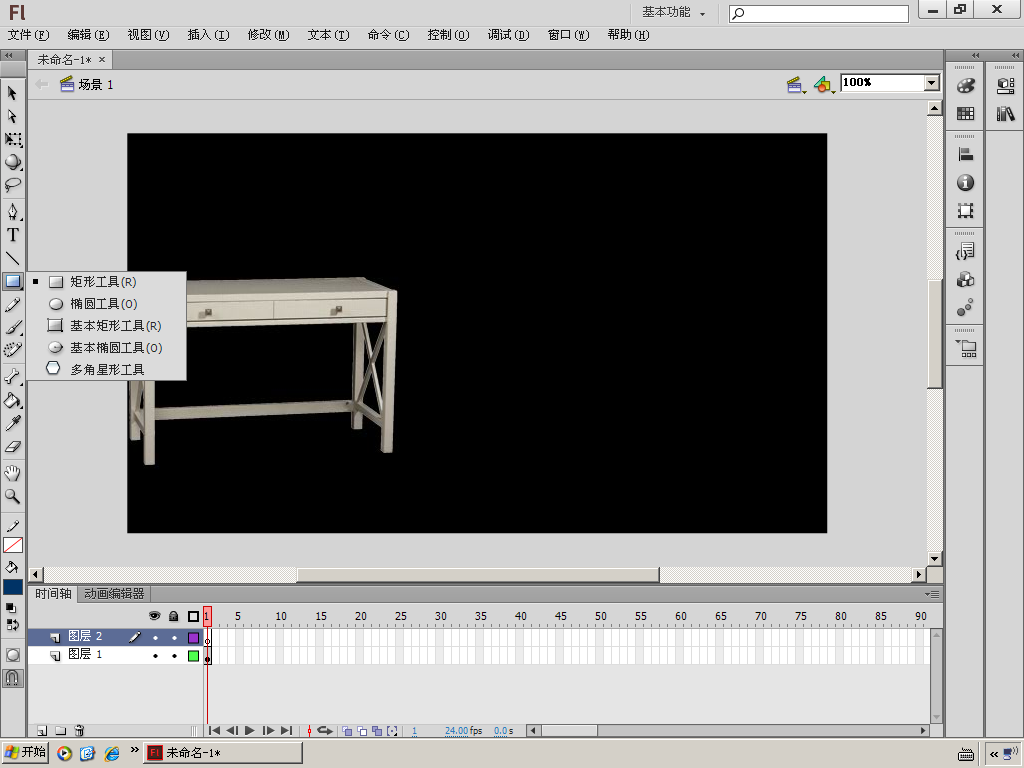Select the Text tool

12,234
